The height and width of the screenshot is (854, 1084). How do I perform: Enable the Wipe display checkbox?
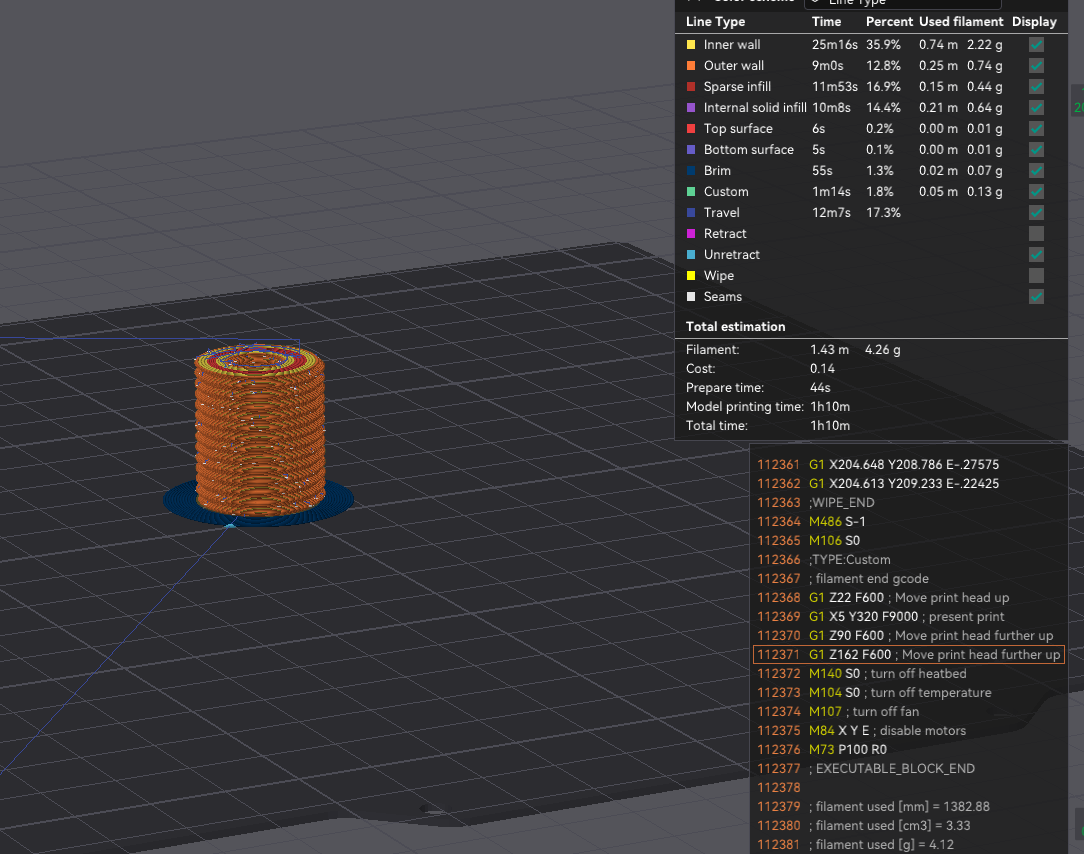pyautogui.click(x=1036, y=276)
